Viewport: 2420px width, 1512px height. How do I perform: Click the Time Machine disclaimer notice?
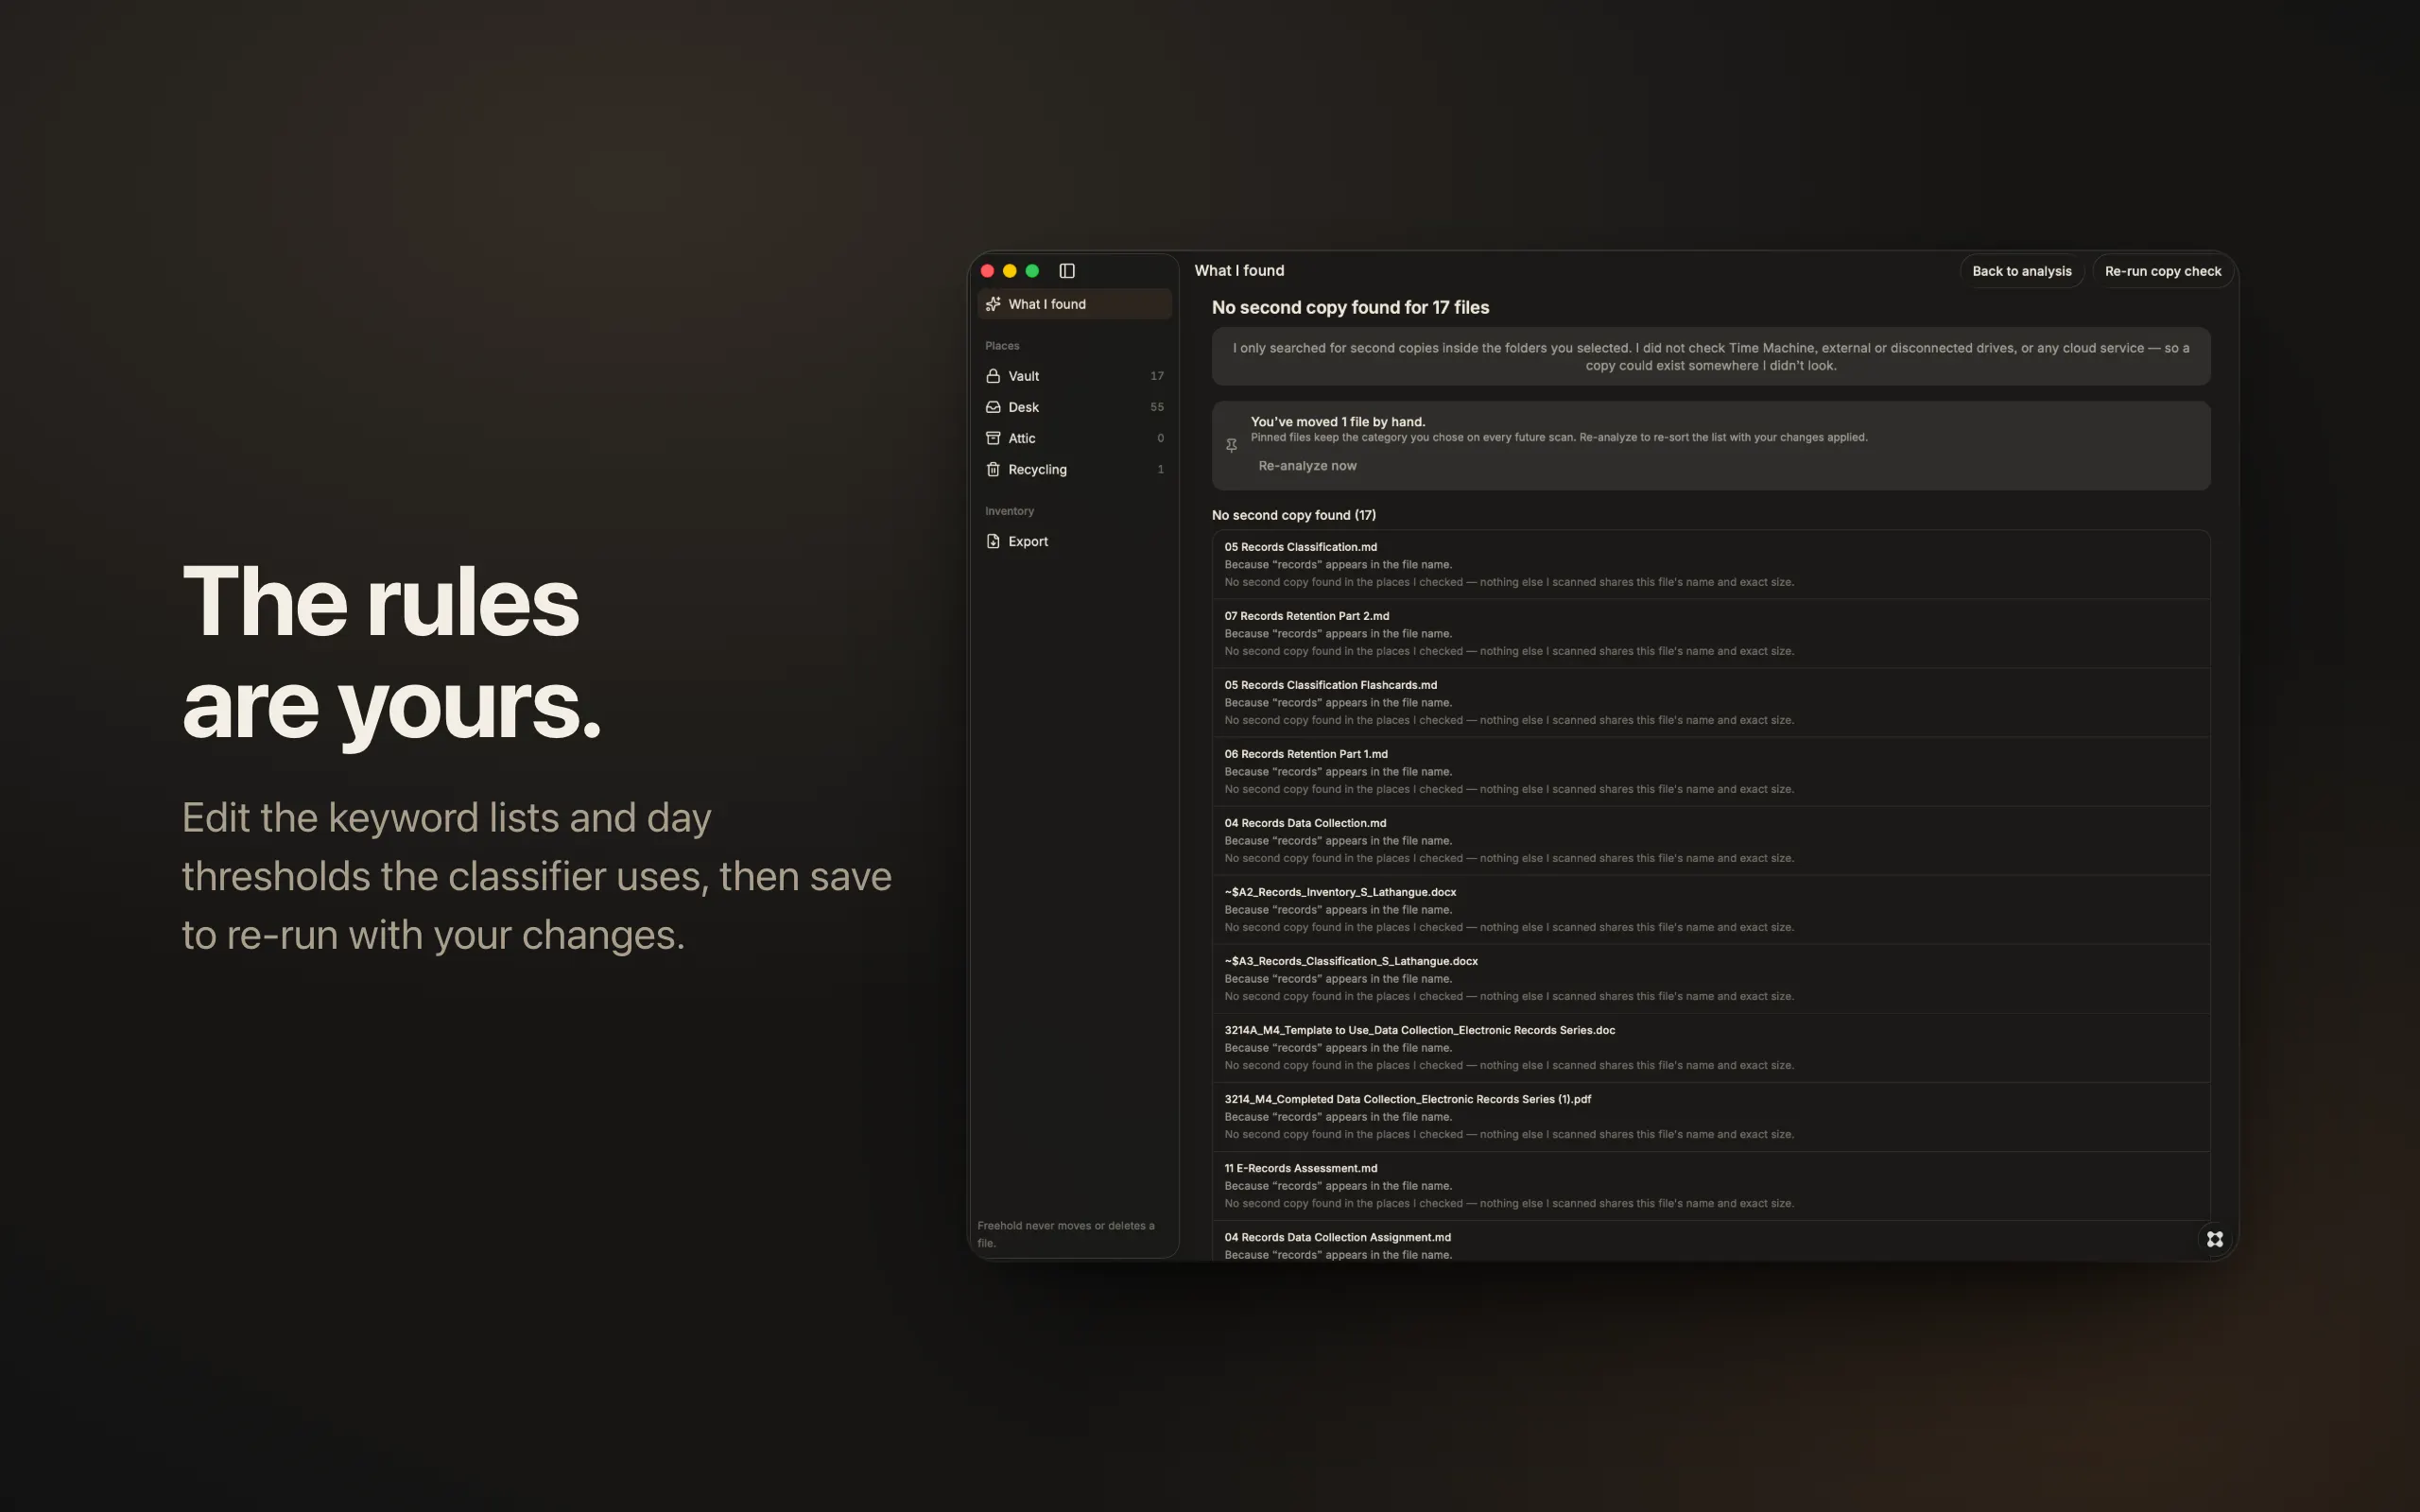(1710, 356)
